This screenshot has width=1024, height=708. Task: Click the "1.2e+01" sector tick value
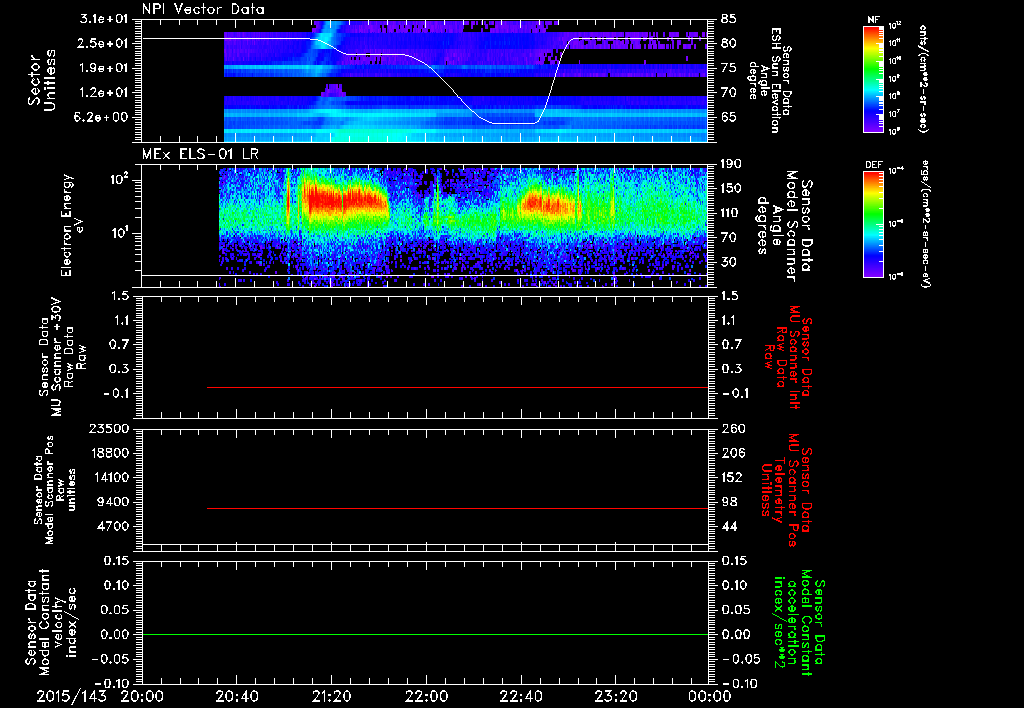104,93
